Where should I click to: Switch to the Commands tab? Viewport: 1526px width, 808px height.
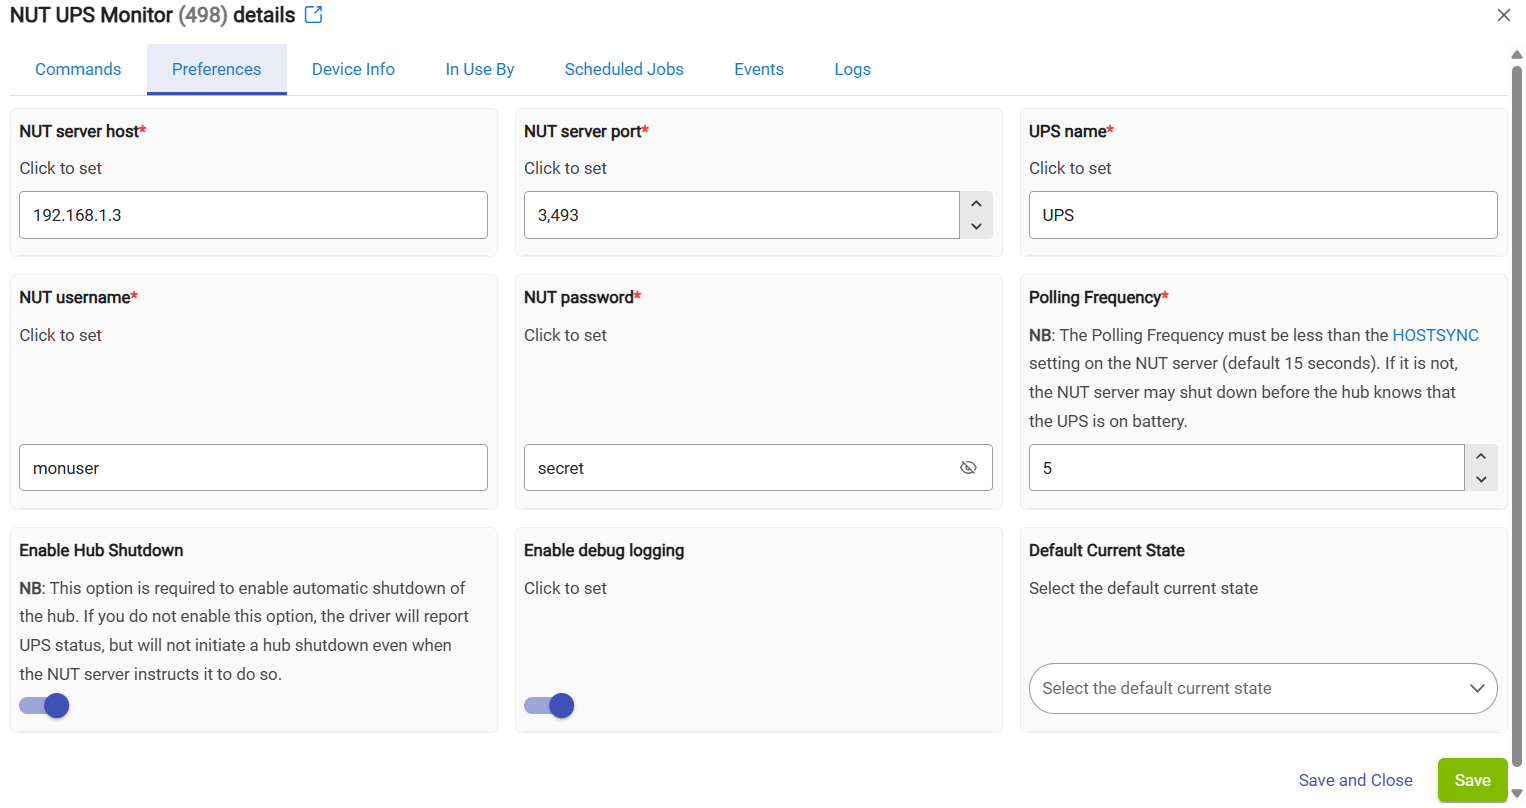tap(78, 69)
